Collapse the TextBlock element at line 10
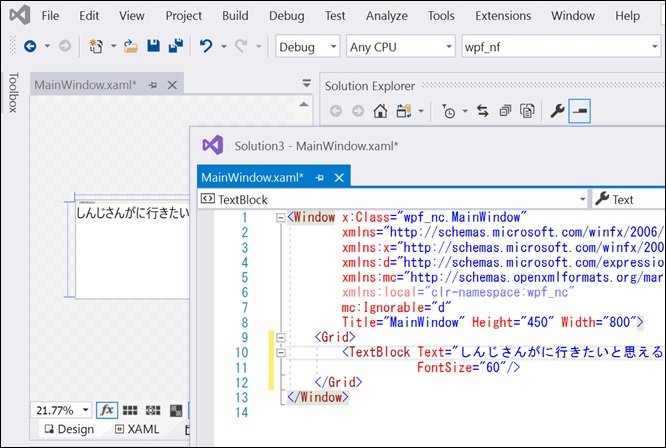The image size is (666, 448). pos(280,353)
